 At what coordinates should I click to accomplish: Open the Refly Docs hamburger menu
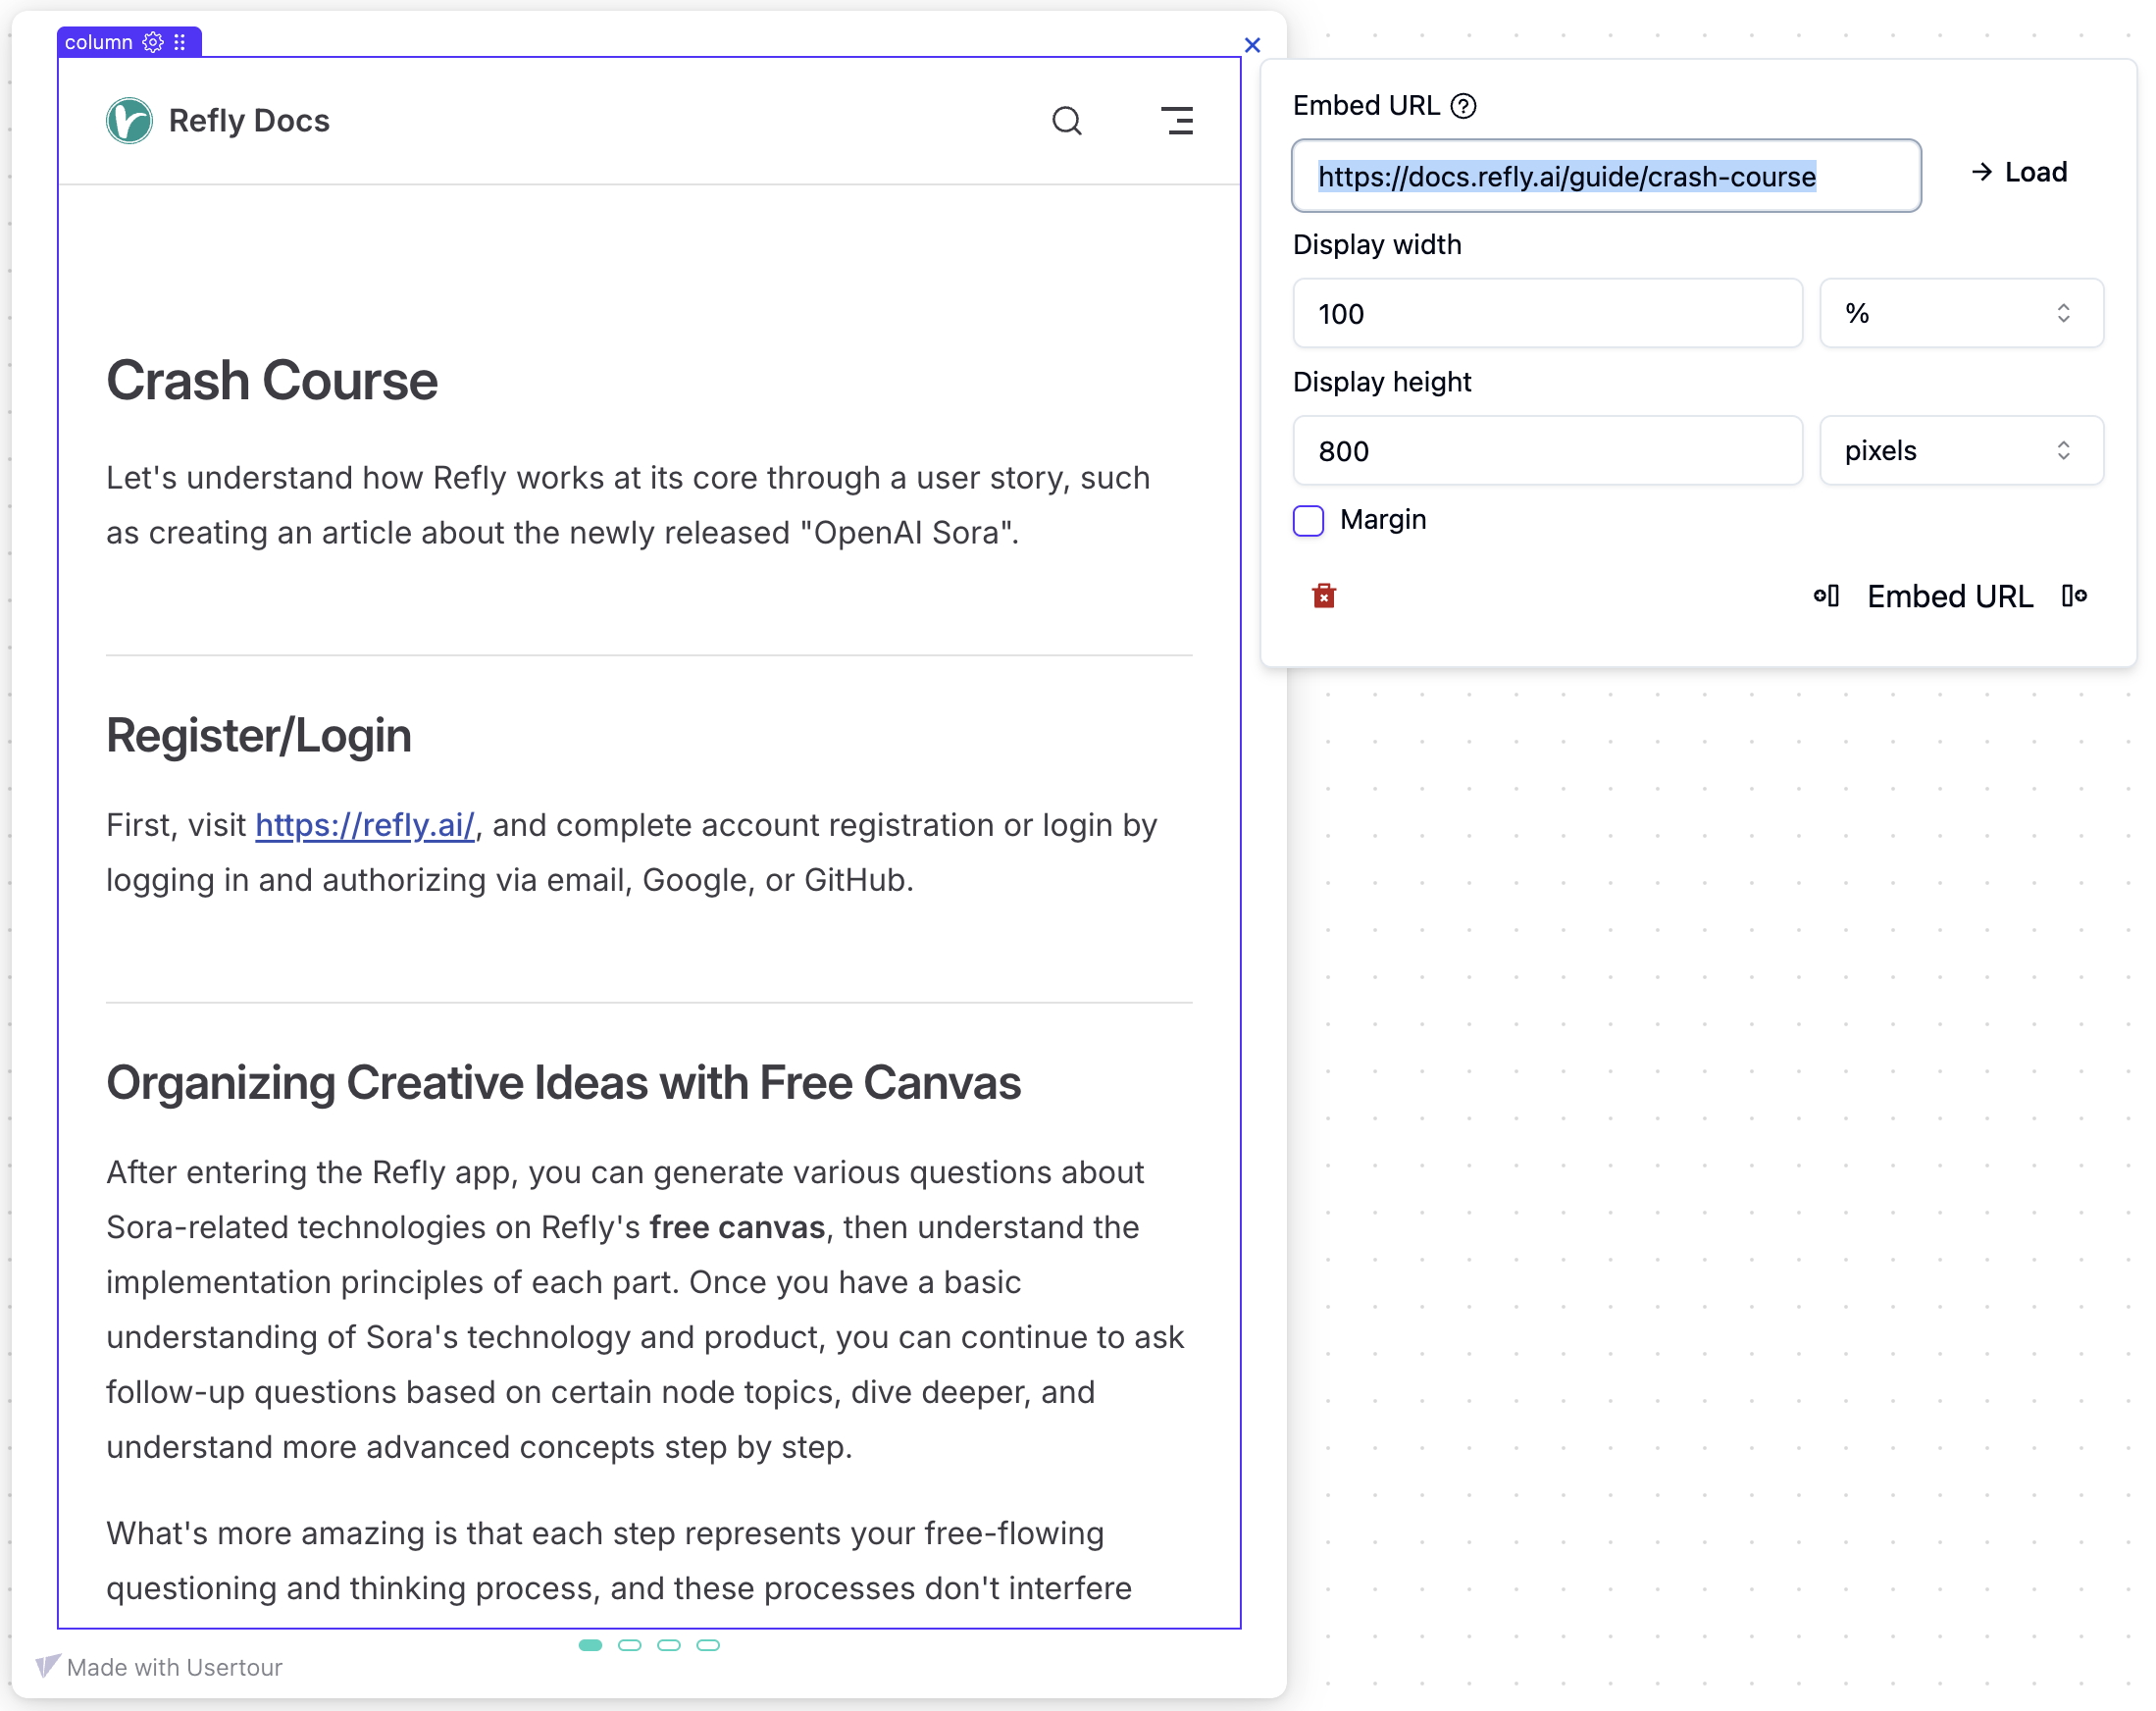coord(1176,121)
